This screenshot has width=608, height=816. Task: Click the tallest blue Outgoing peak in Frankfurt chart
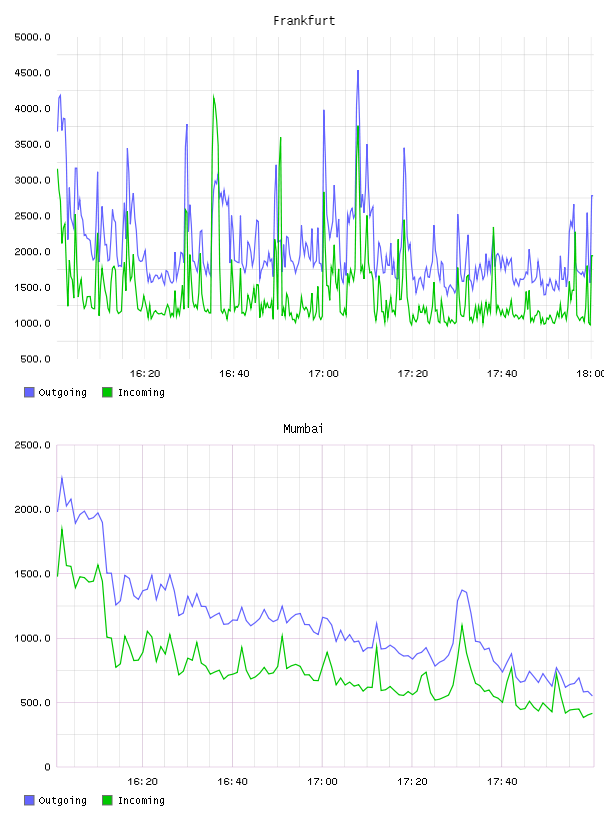[x=358, y=71]
